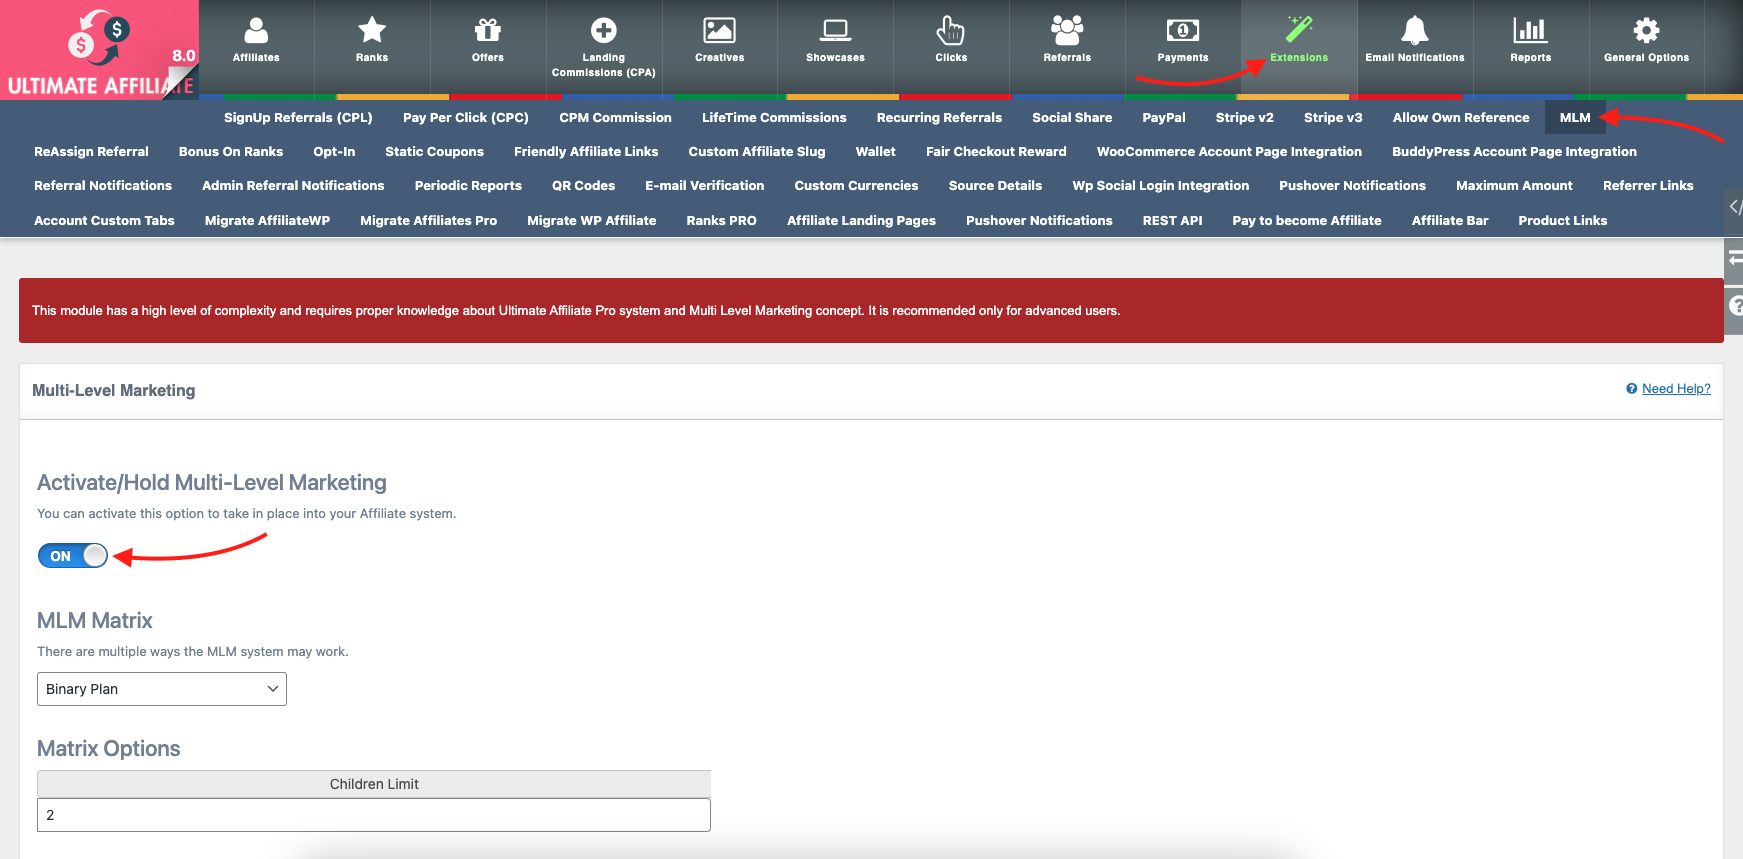1743x859 pixels.
Task: Open the E-mail Verification extension
Action: click(x=705, y=186)
